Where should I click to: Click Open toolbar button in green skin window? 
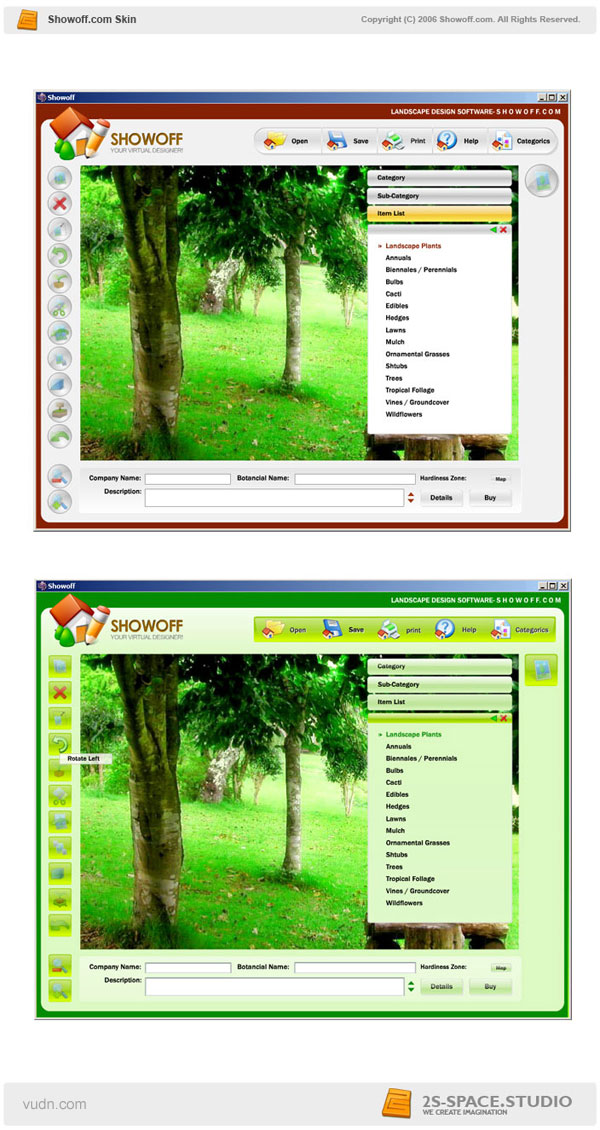coord(285,630)
